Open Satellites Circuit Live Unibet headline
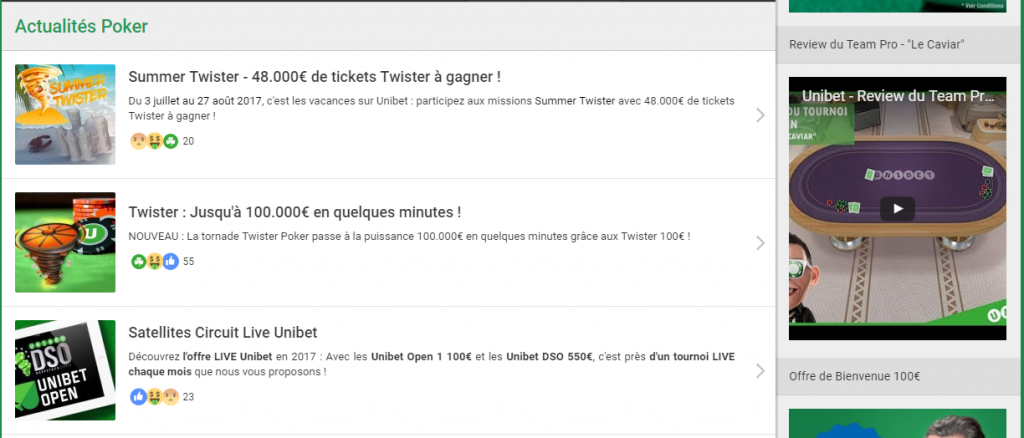Viewport: 1024px width, 438px height. [223, 333]
